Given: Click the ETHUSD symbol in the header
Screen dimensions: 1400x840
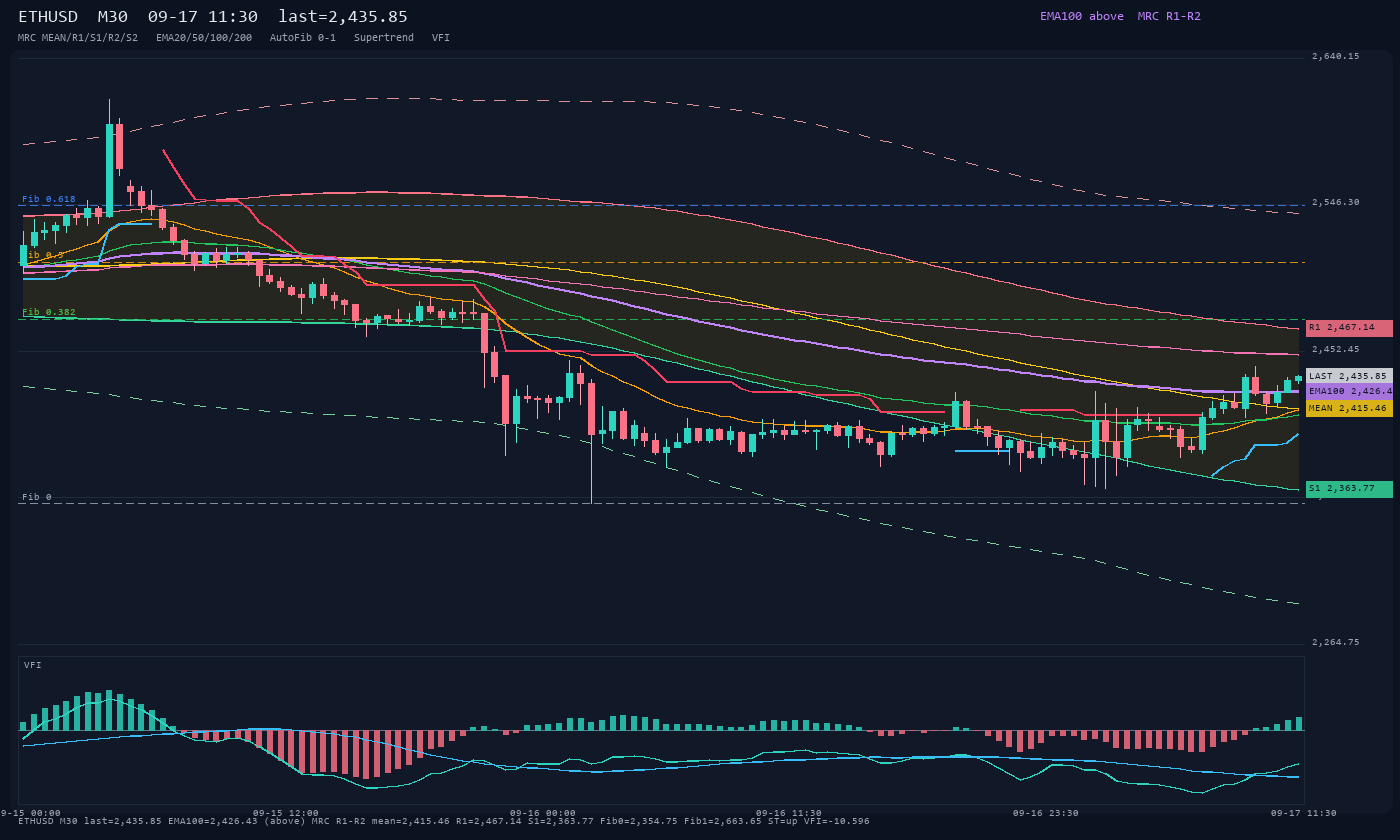Looking at the screenshot, I should 48,17.
